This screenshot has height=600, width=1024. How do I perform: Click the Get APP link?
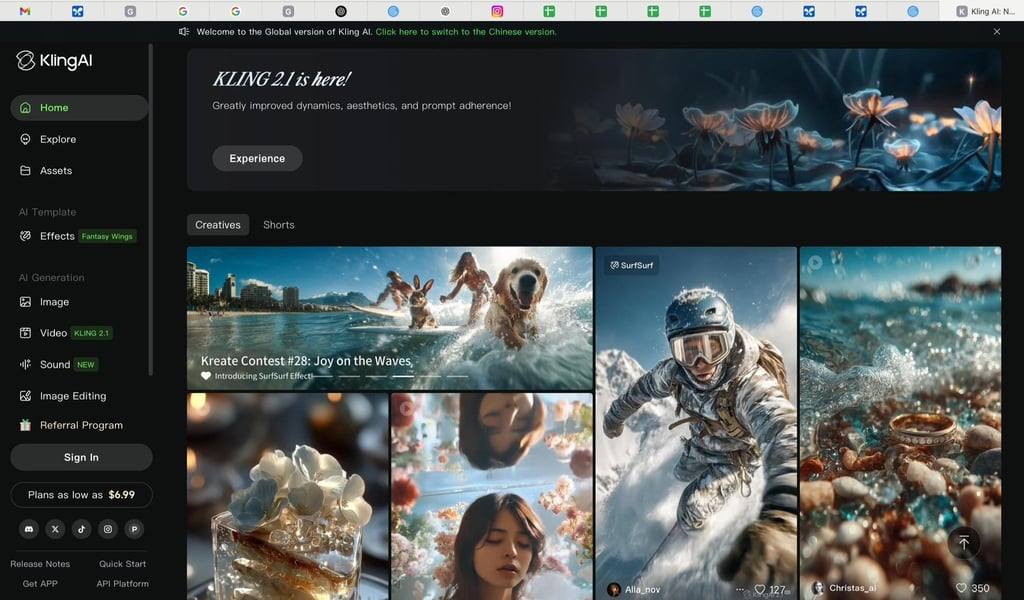coord(40,584)
